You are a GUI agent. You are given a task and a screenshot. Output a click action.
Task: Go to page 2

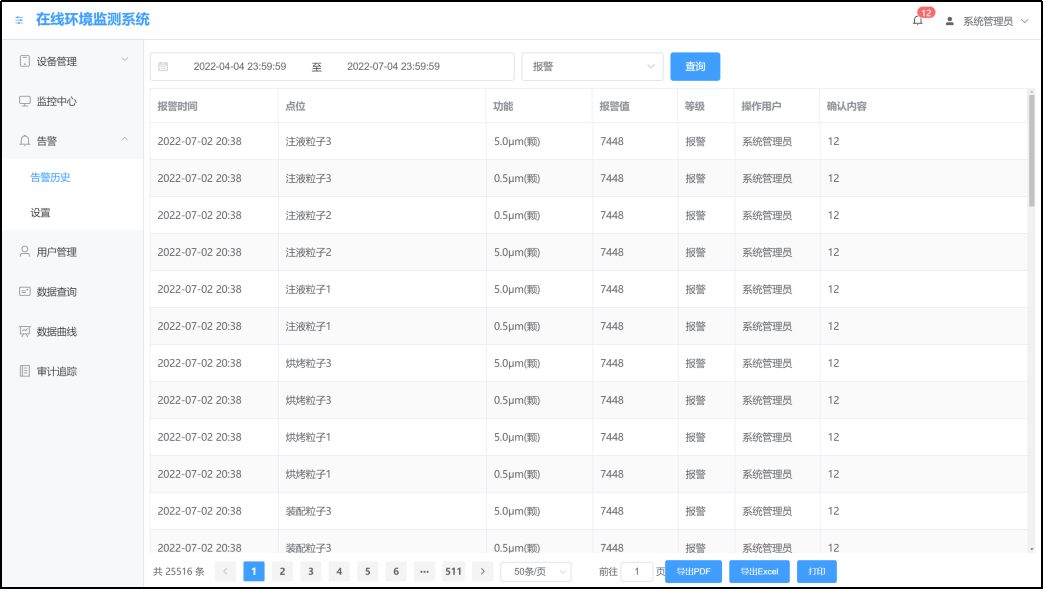coord(282,572)
